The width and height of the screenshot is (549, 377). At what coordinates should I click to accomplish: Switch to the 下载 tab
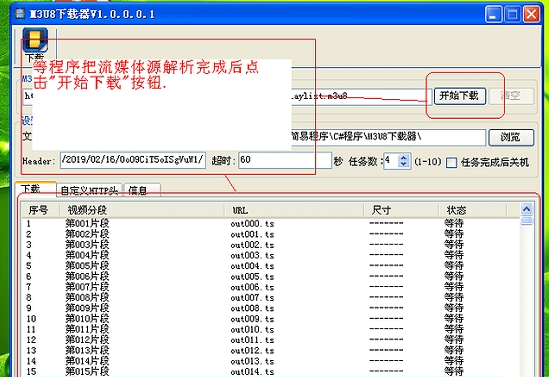tap(35, 189)
